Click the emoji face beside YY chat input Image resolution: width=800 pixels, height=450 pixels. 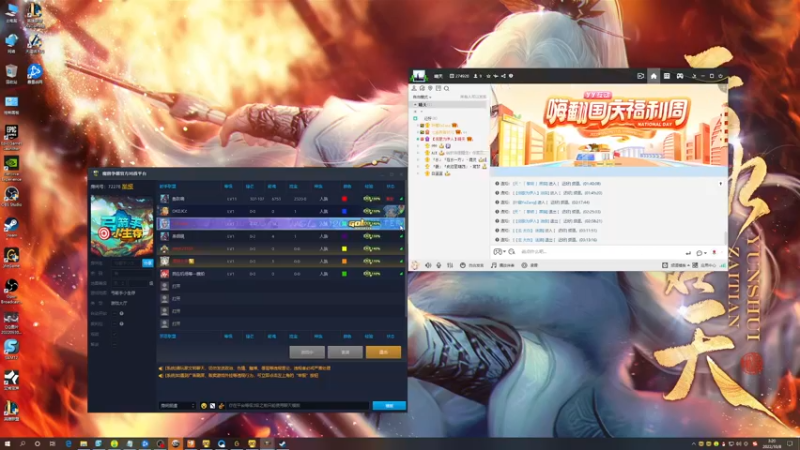(x=511, y=252)
